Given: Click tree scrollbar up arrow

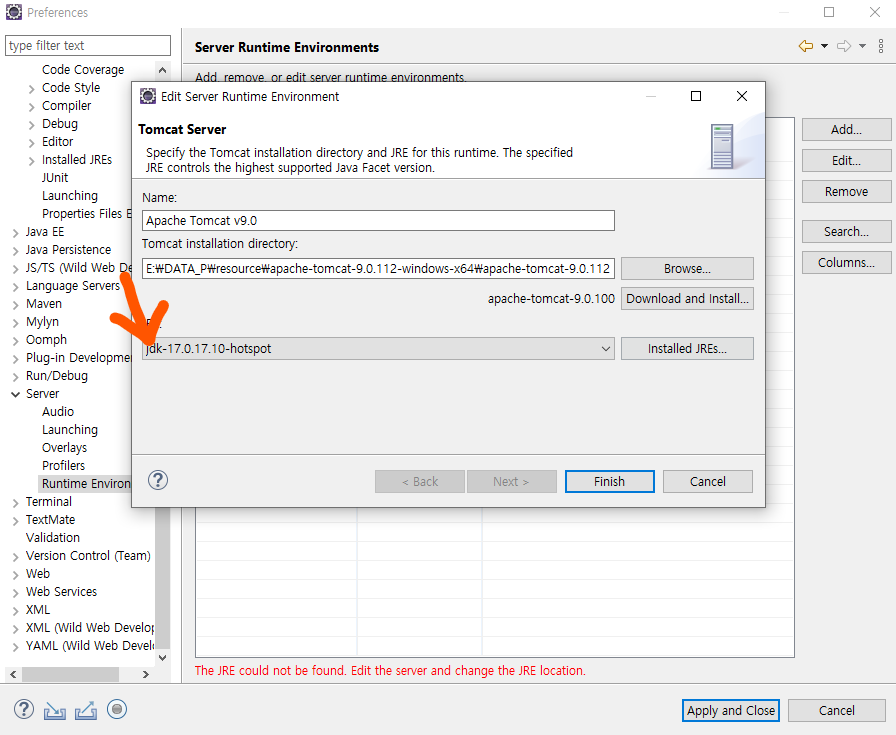Looking at the screenshot, I should pos(162,70).
